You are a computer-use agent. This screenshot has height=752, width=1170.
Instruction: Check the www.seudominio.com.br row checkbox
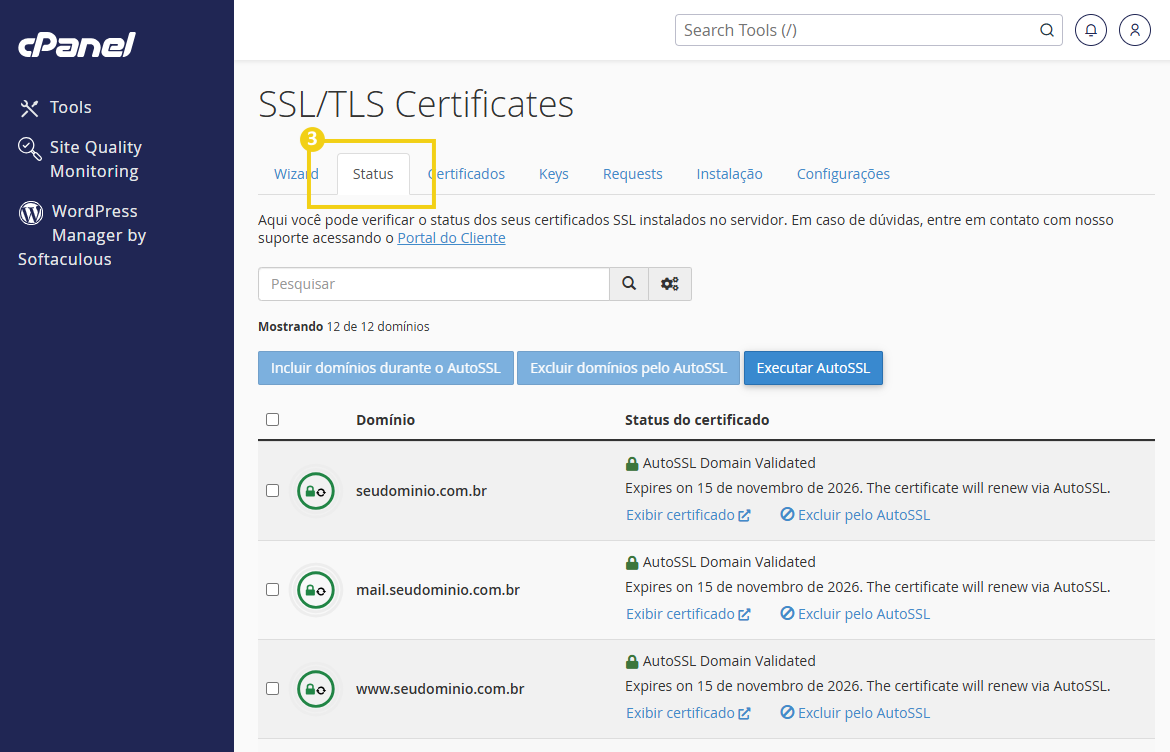[x=272, y=689]
